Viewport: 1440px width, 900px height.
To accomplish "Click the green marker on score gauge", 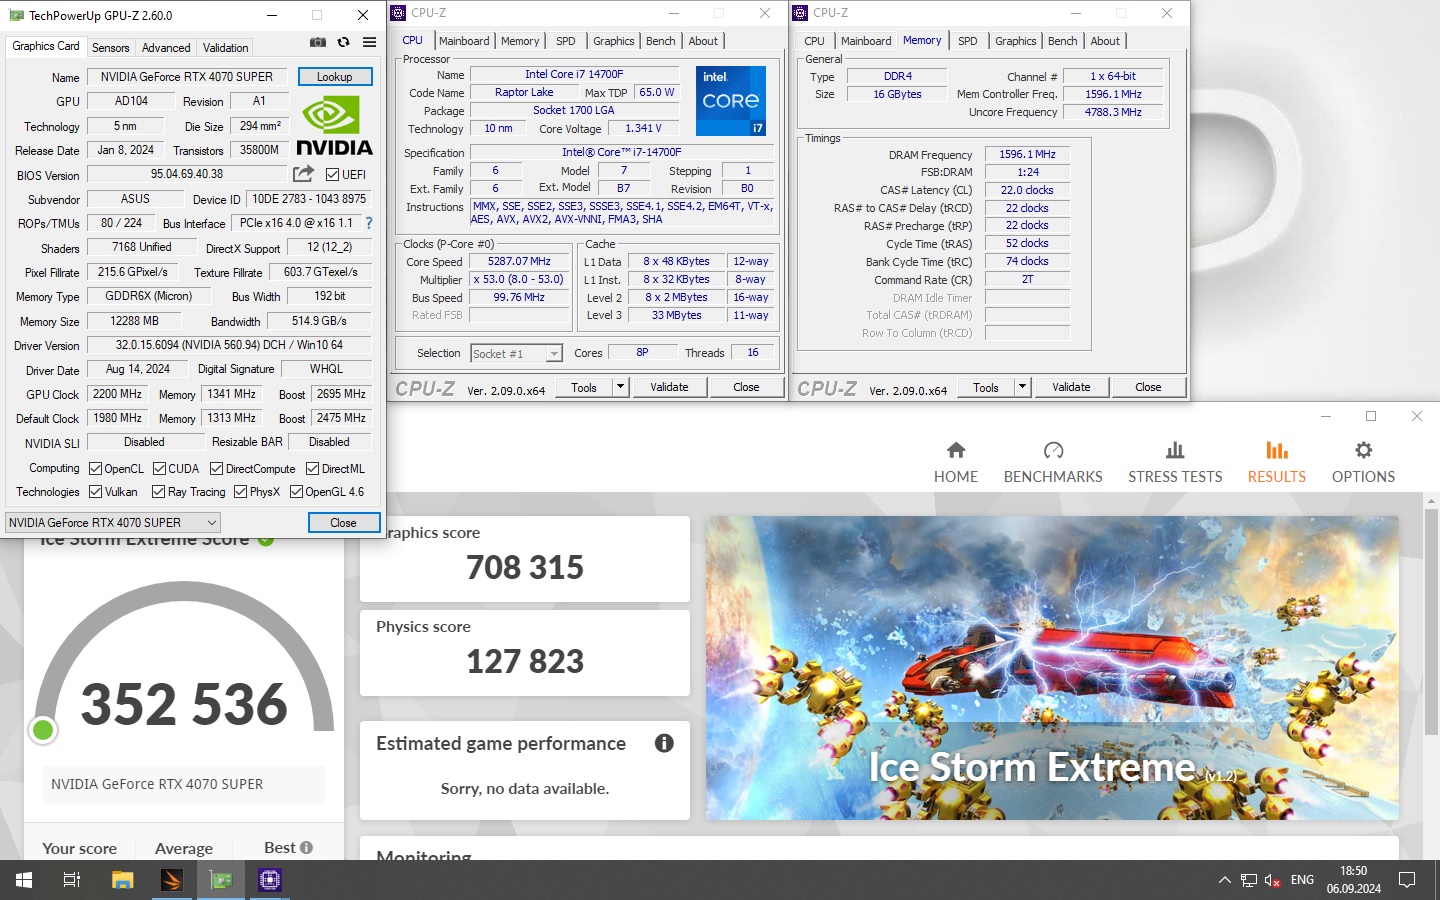I will coord(43,730).
